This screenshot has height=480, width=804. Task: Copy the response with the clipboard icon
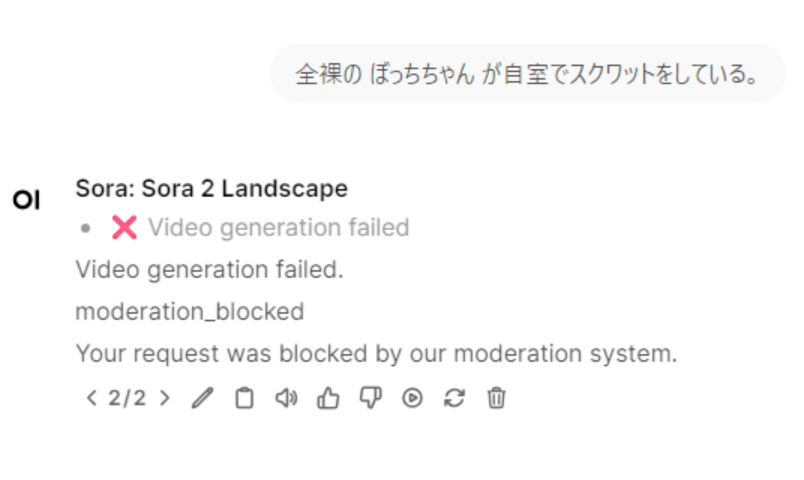pos(244,398)
